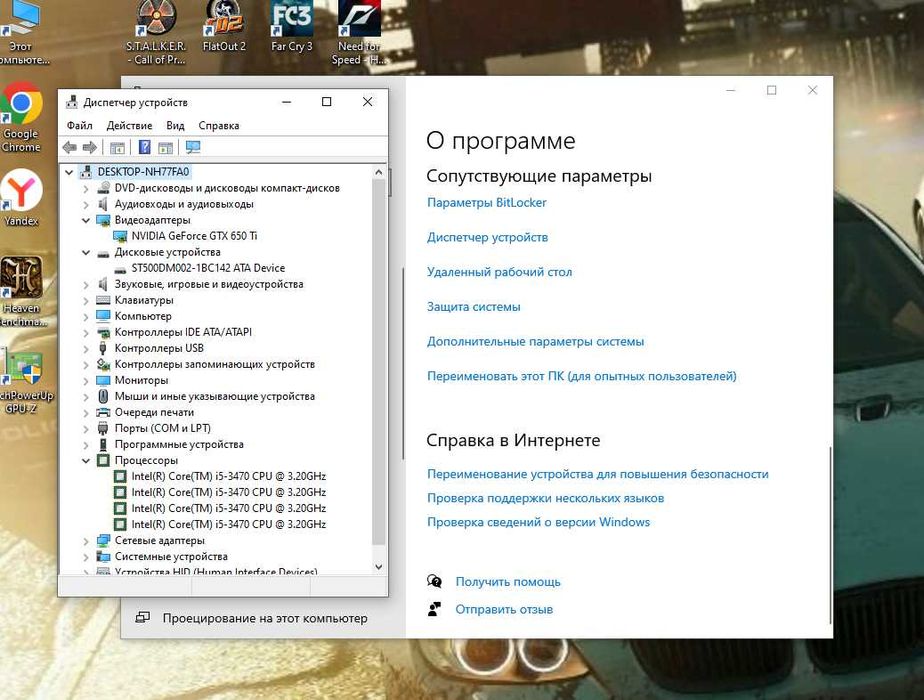Open the FlatOut 2 desktop shortcut
This screenshot has width=924, height=700.
(x=224, y=27)
